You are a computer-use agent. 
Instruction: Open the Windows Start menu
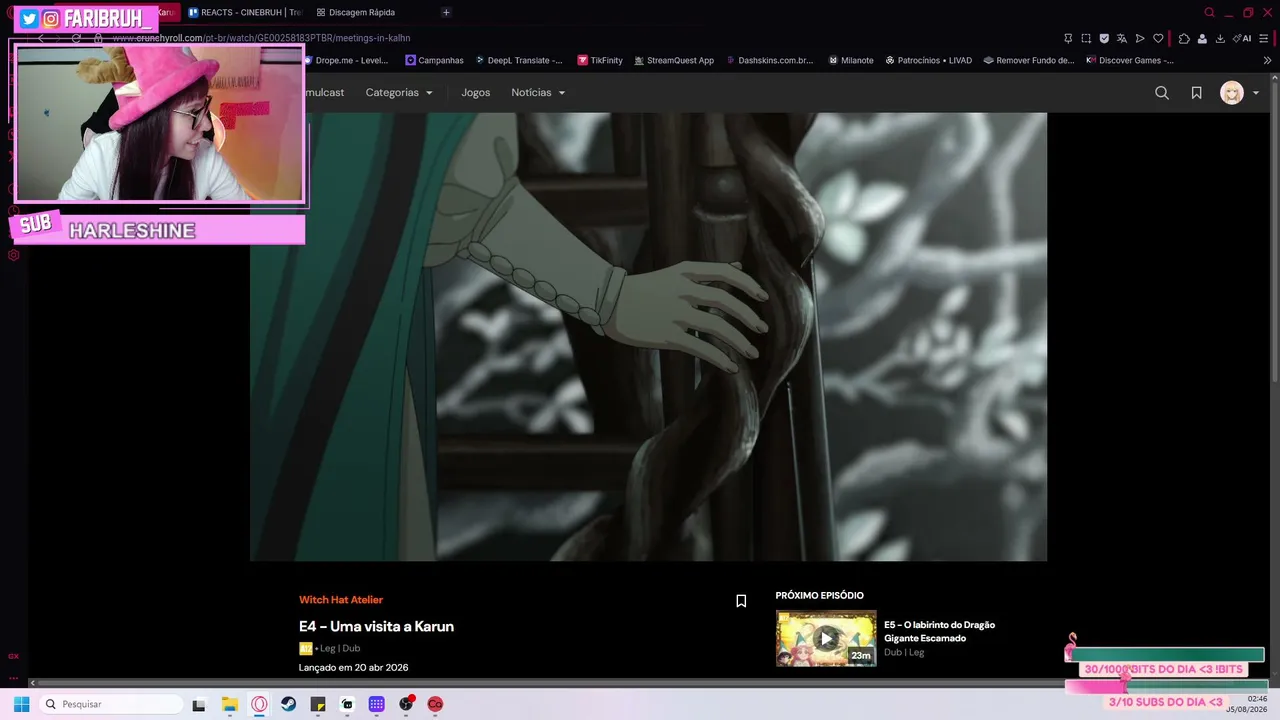click(21, 704)
